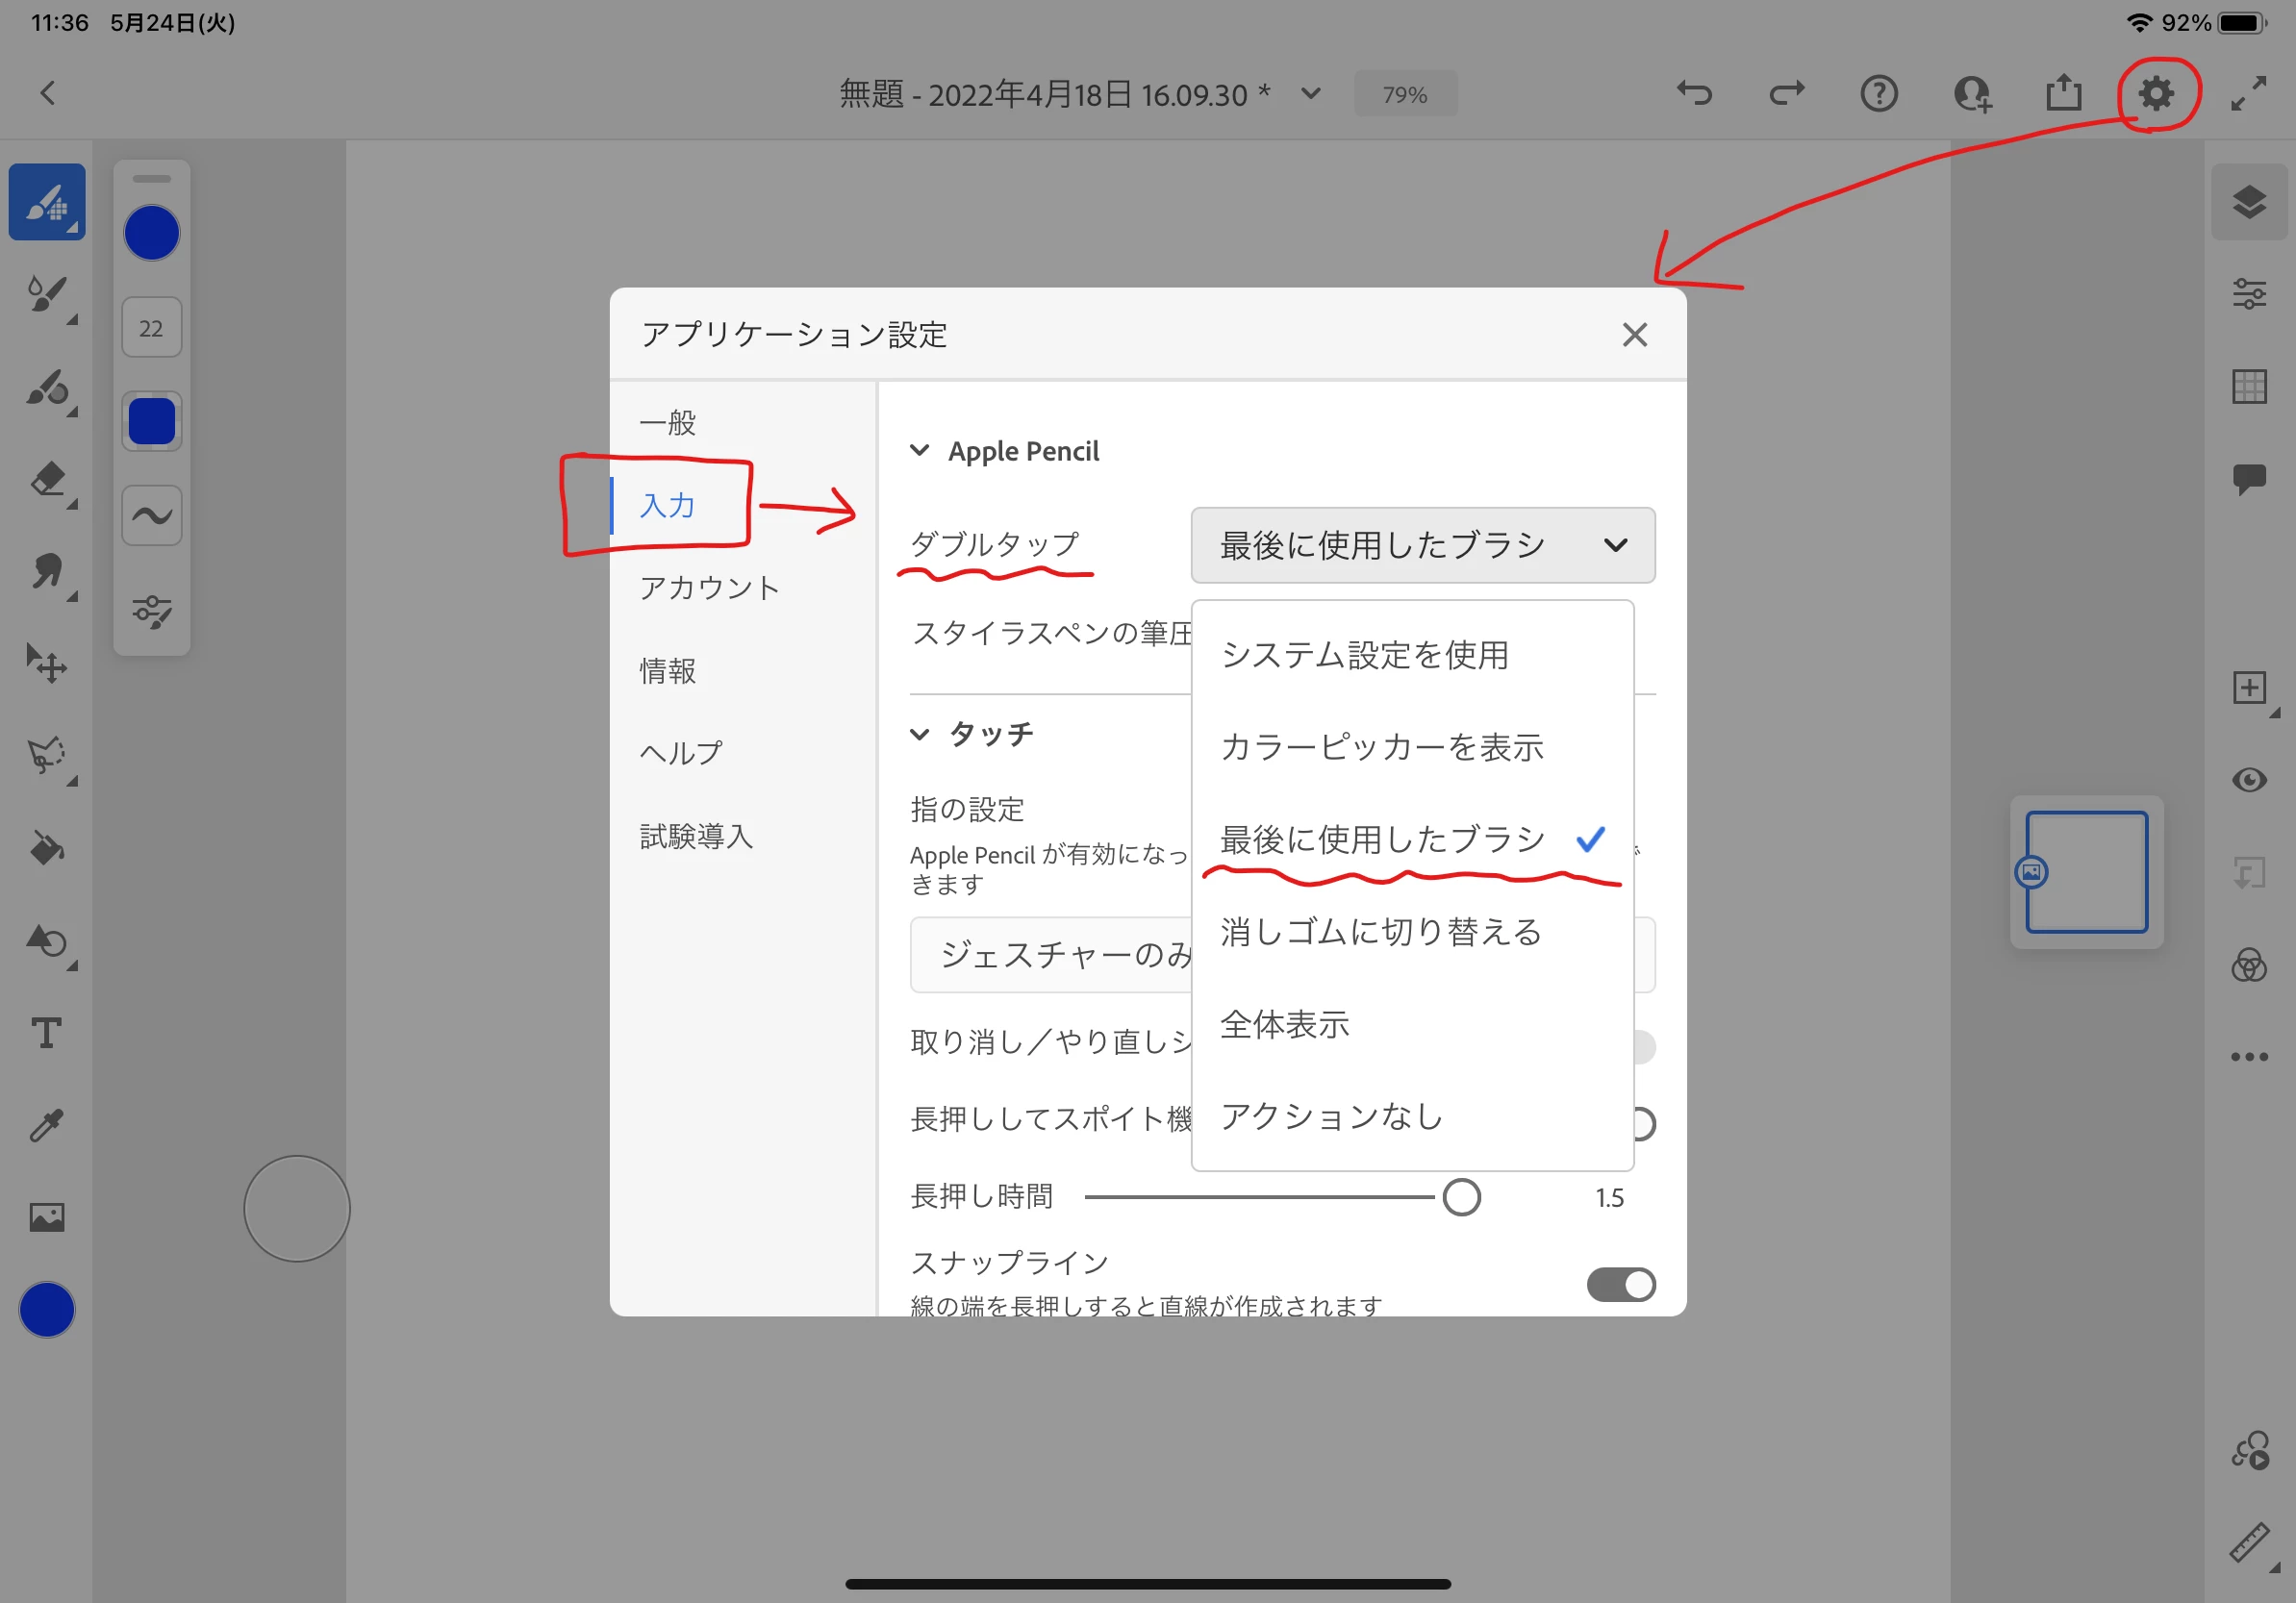Viewport: 2296px width, 1603px height.
Task: Collapse the タッチ section chevron
Action: pos(919,734)
